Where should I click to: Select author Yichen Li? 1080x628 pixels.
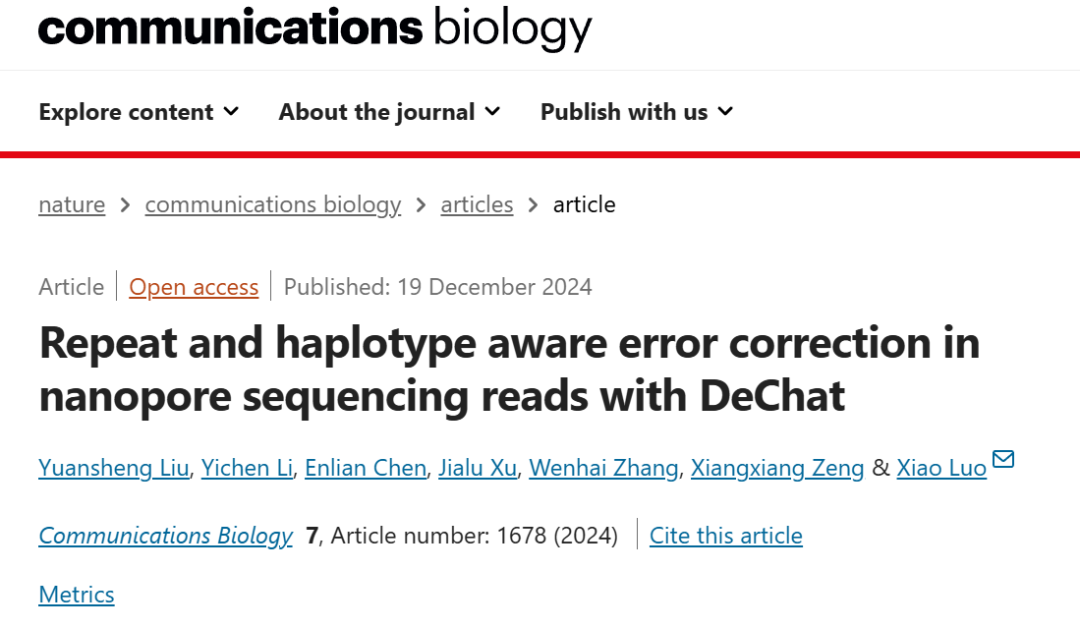(247, 468)
